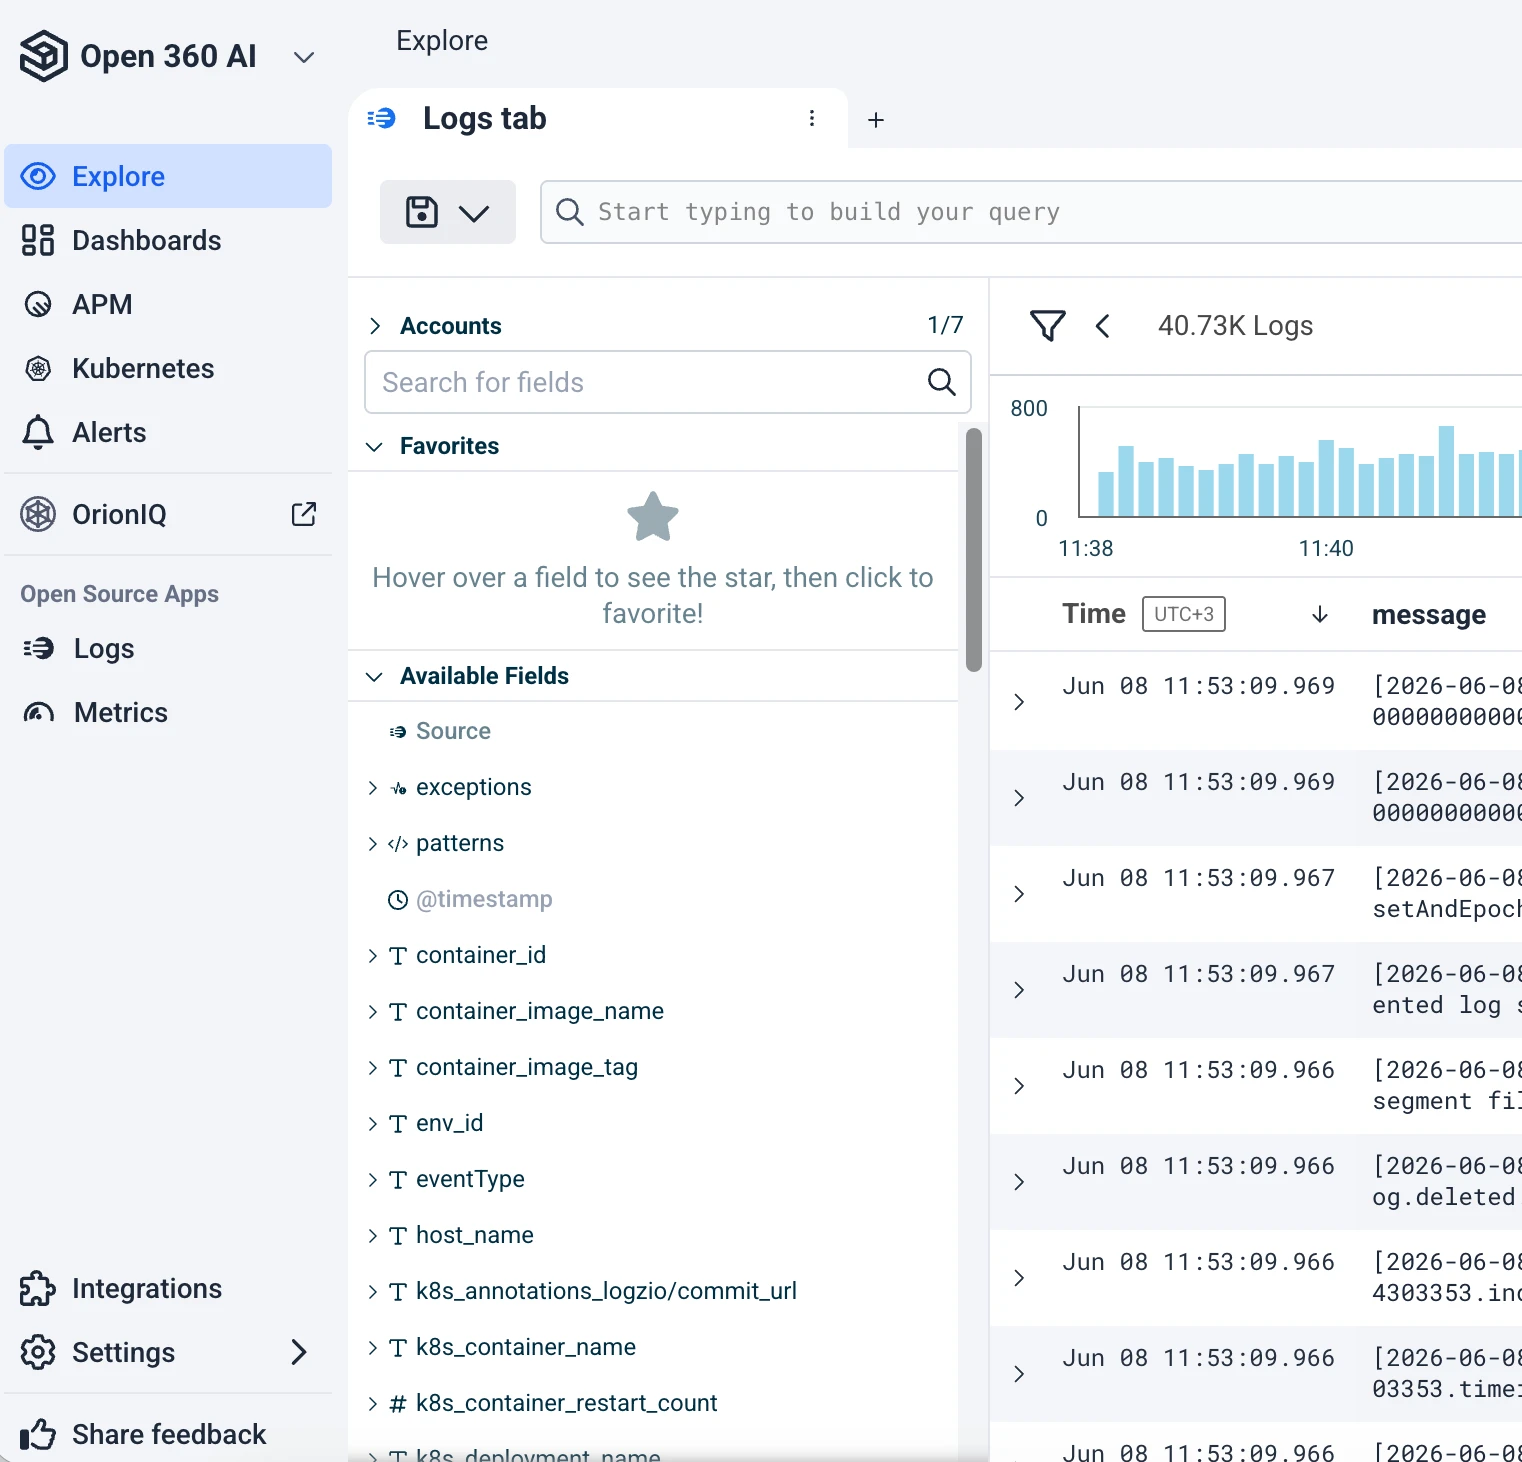Click the field search magnifier icon

[x=941, y=382]
